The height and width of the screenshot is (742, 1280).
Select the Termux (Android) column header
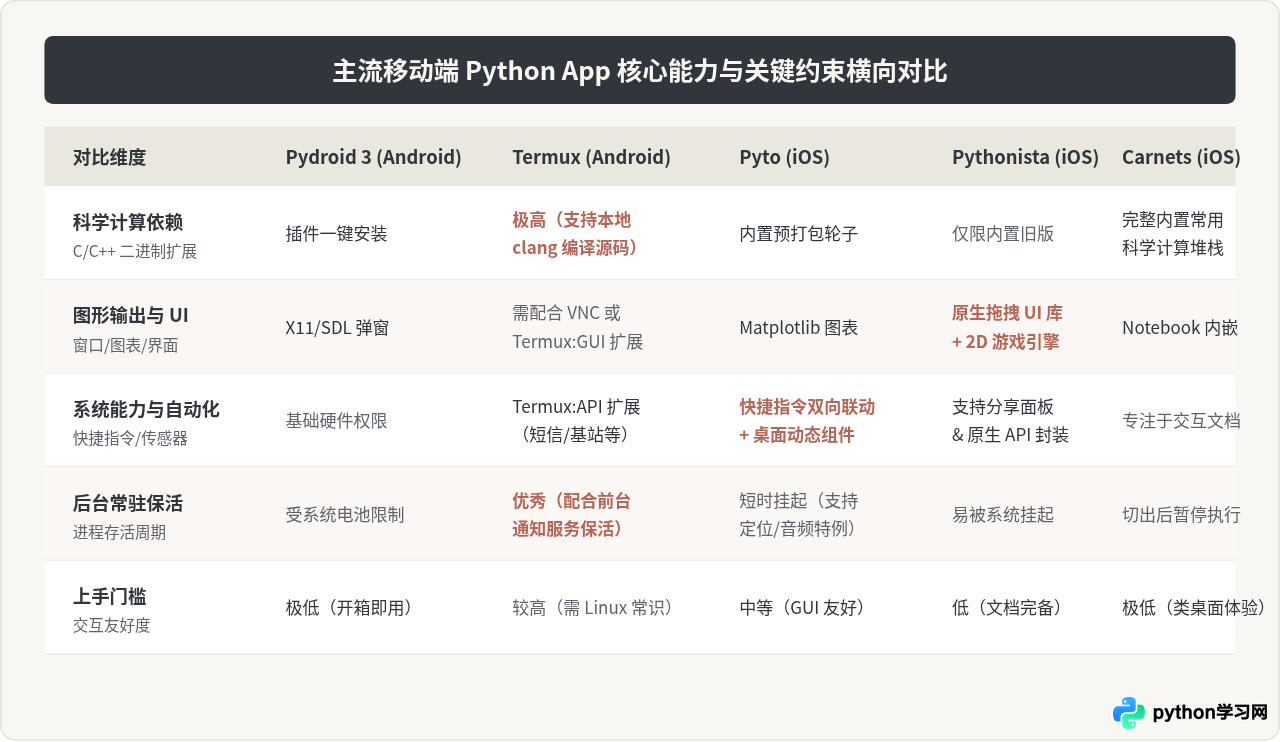[x=591, y=157]
